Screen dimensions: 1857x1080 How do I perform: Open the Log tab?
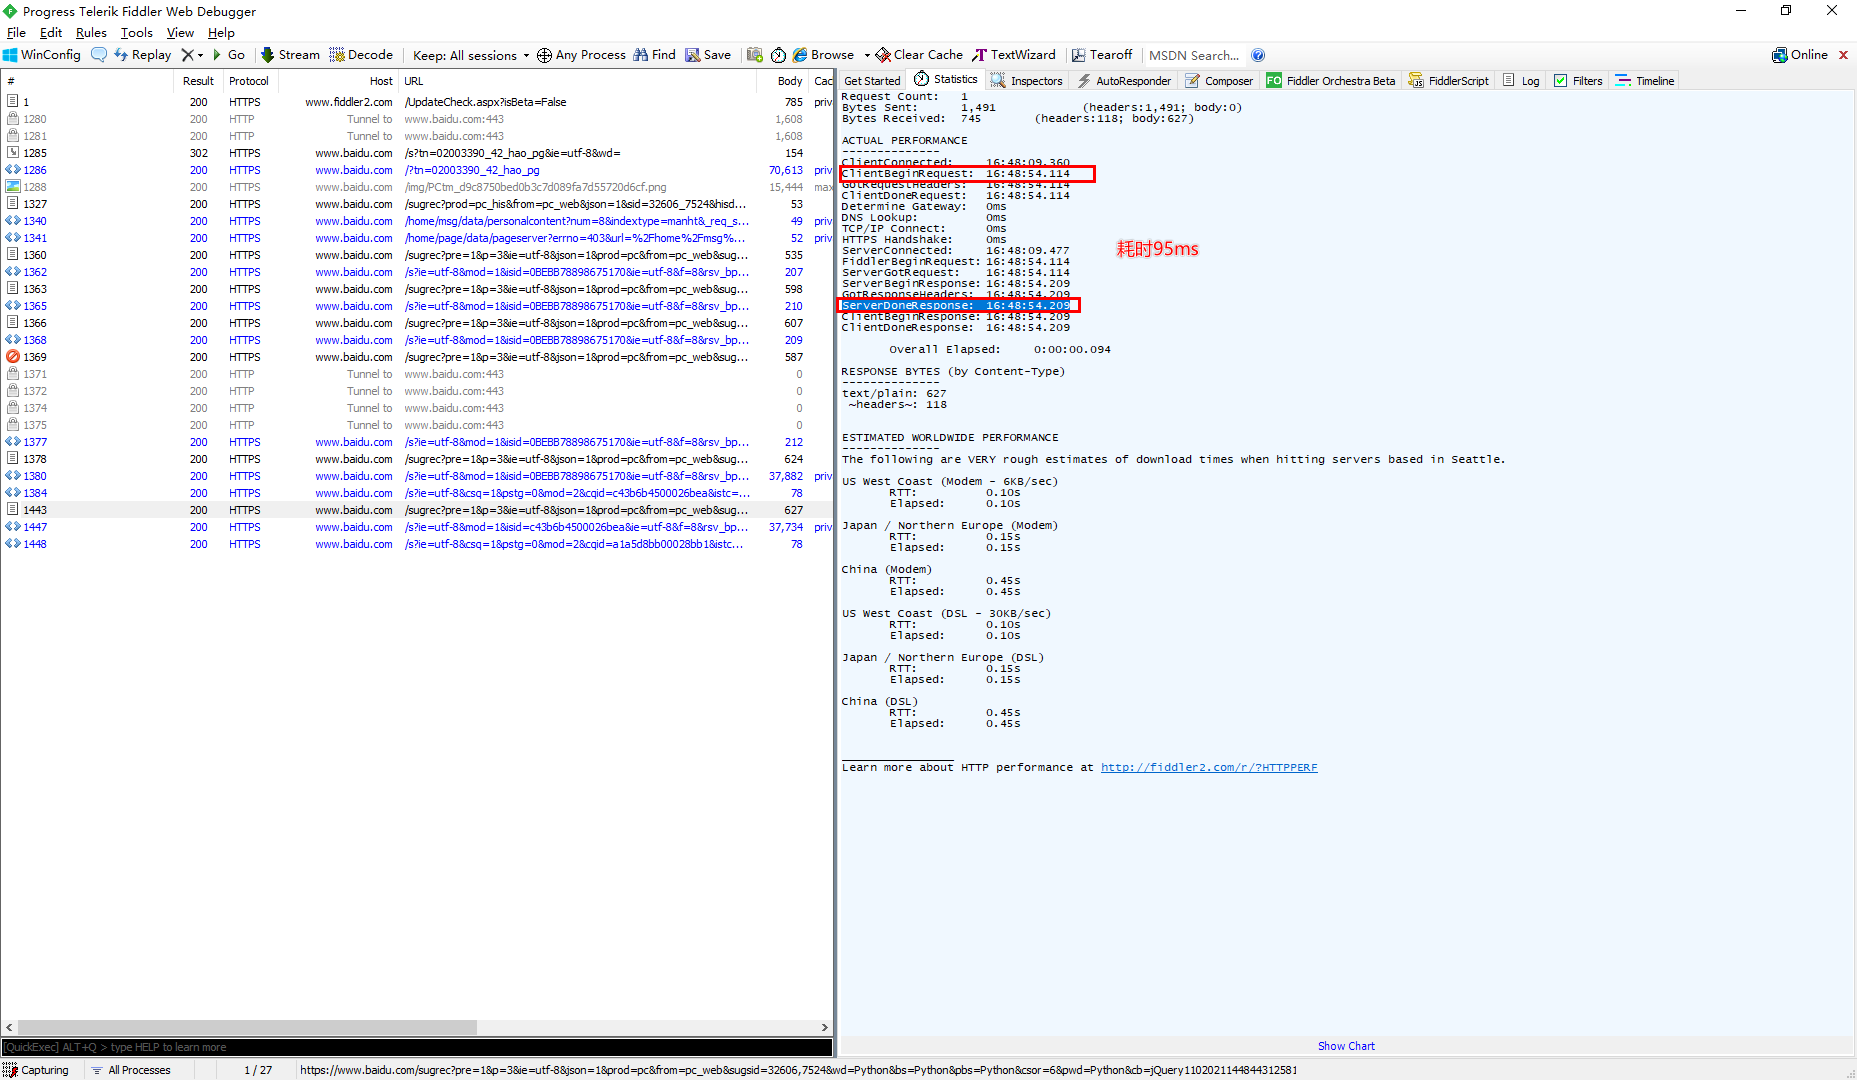(1521, 81)
